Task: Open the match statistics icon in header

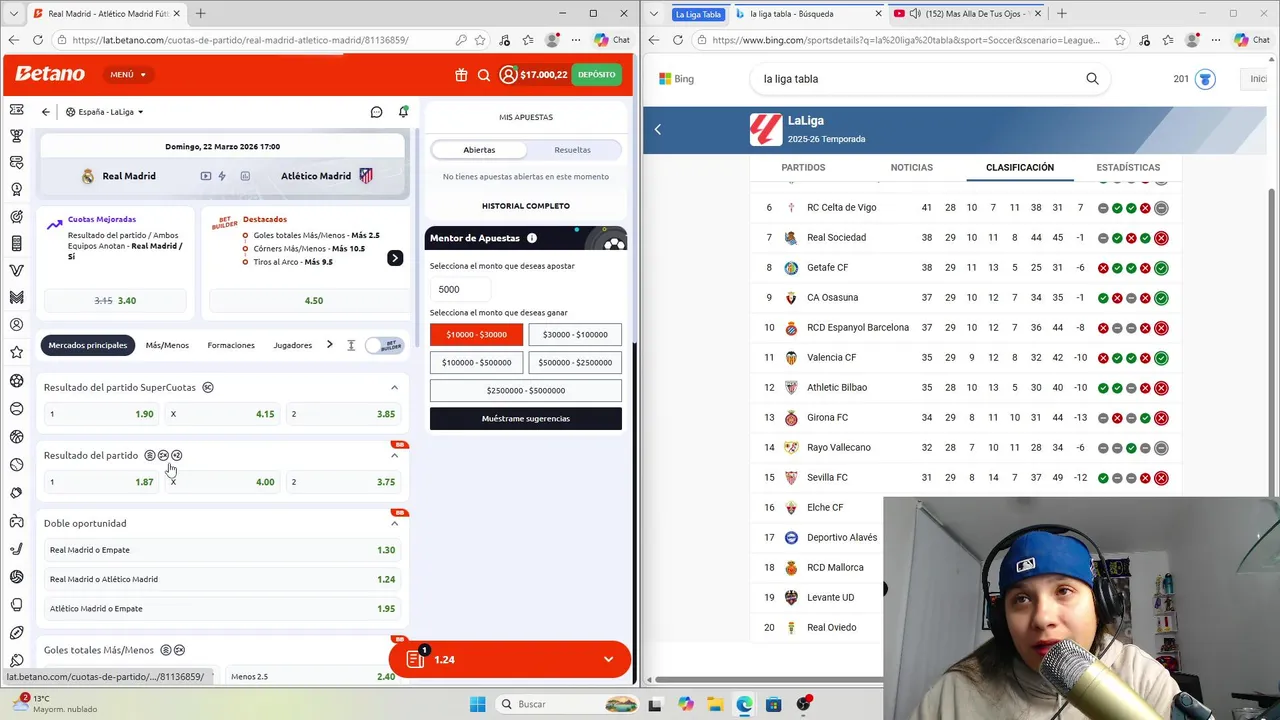Action: tap(245, 176)
